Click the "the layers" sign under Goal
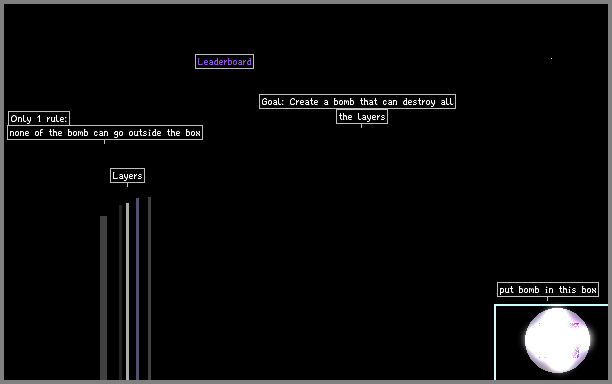612x384 pixels. [x=362, y=117]
